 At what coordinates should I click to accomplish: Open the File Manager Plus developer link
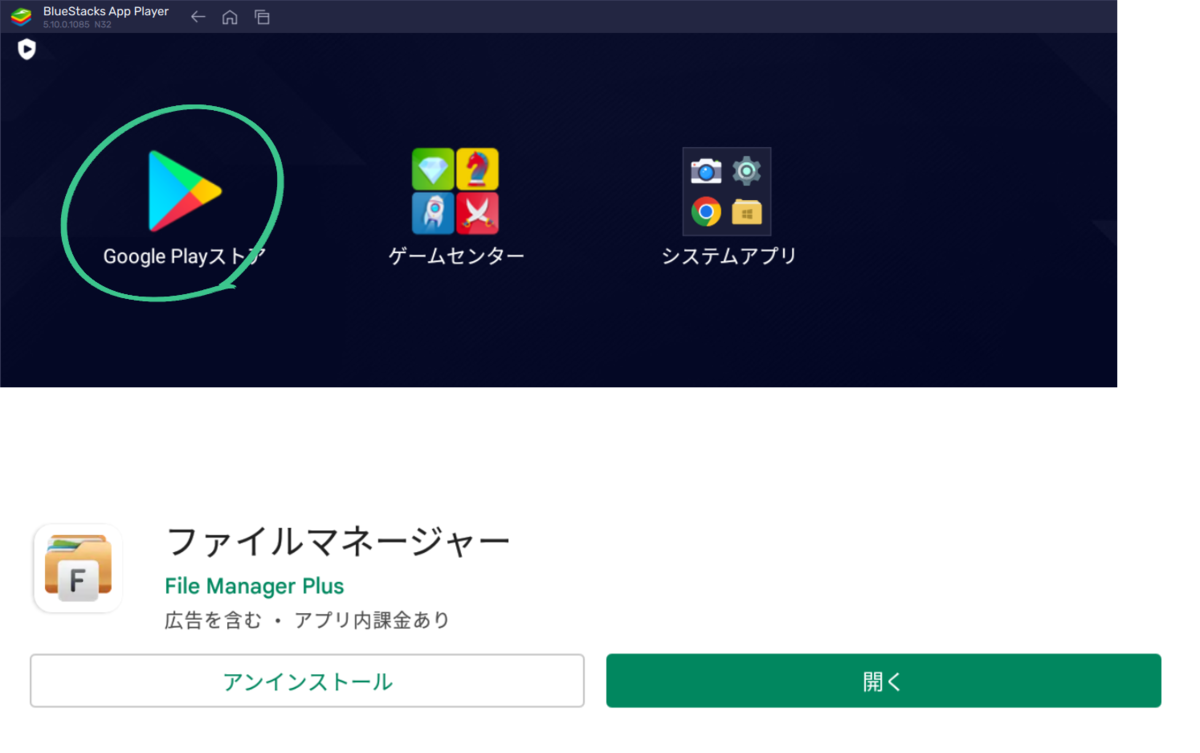tap(254, 586)
